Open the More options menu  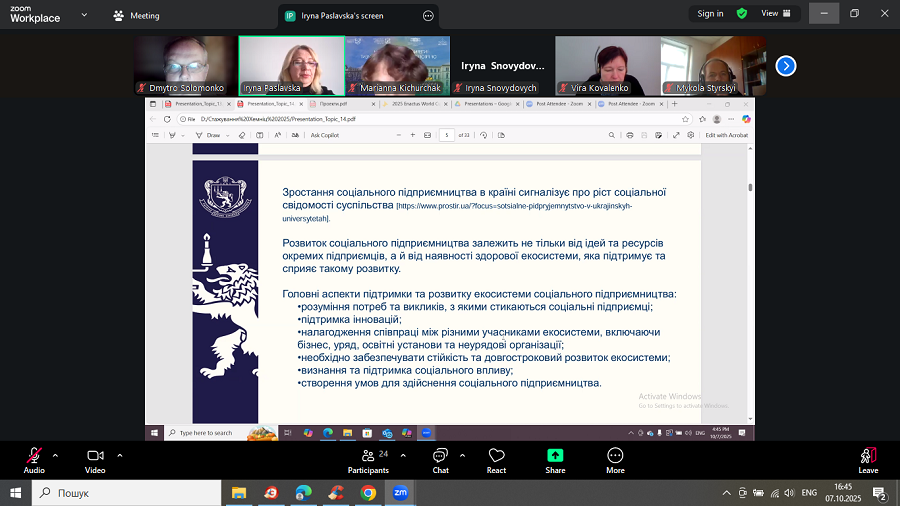pyautogui.click(x=615, y=460)
